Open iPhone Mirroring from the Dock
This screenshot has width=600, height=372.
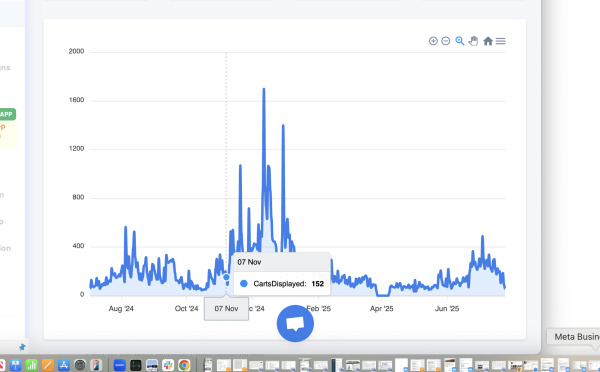(96, 365)
